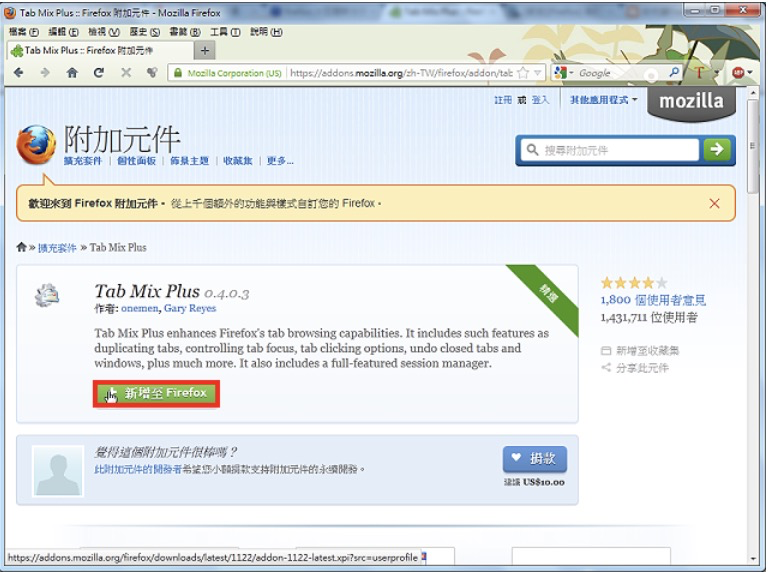Click the page vertical scrollbar thumb
Screen dimensions: 770x572
[x=752, y=146]
